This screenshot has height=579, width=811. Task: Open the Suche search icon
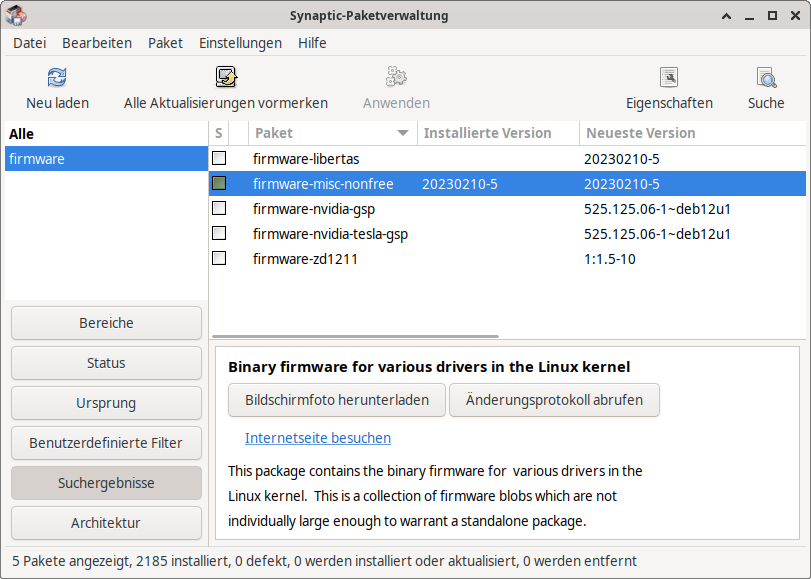(x=766, y=78)
